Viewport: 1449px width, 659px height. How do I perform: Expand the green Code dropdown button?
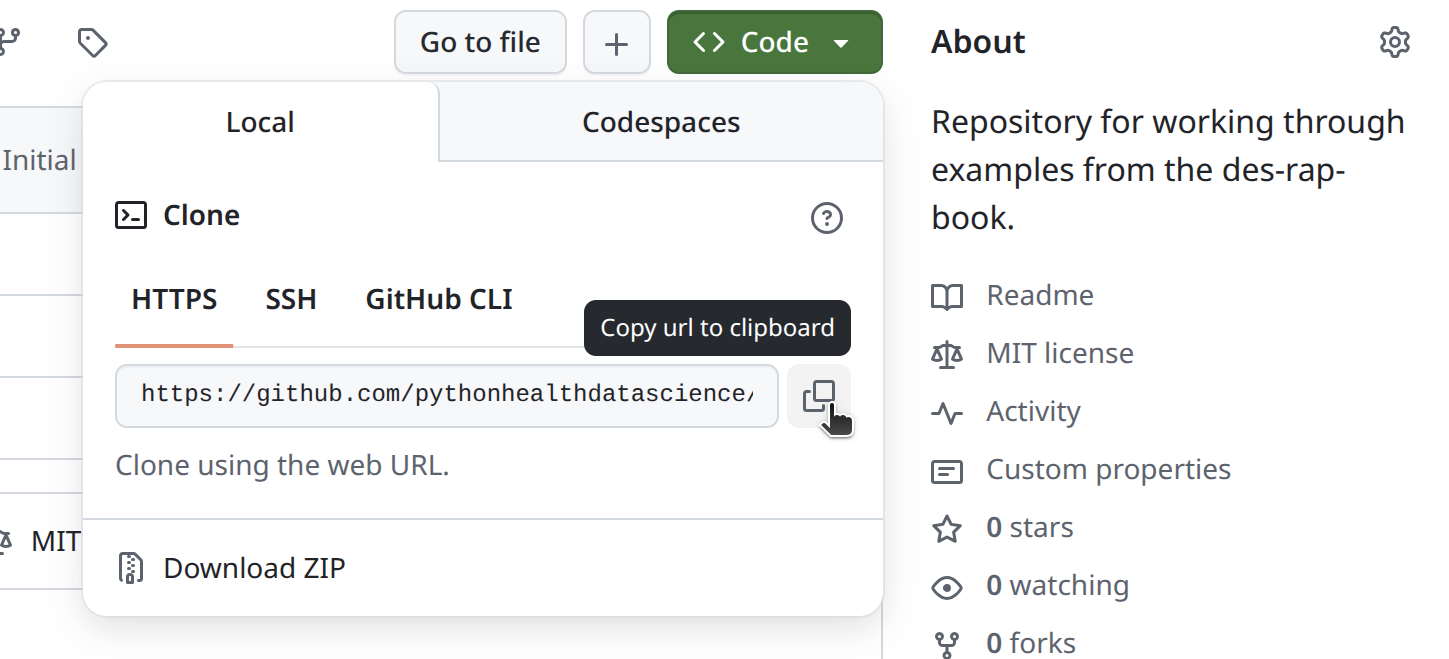click(774, 42)
